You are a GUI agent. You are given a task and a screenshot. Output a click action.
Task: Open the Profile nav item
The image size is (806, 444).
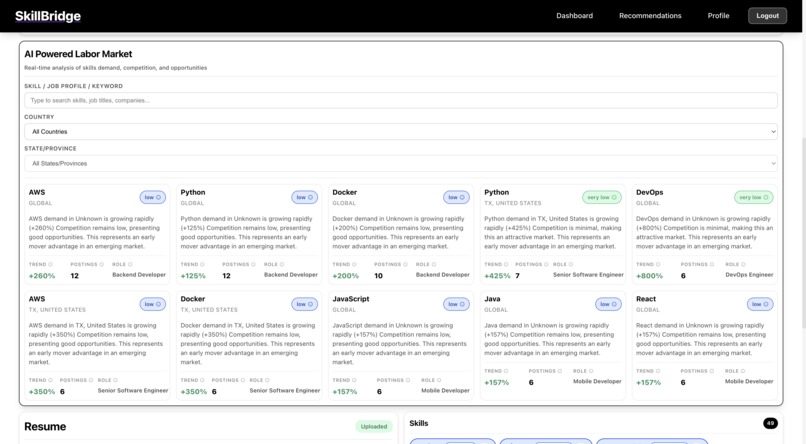[x=718, y=16]
